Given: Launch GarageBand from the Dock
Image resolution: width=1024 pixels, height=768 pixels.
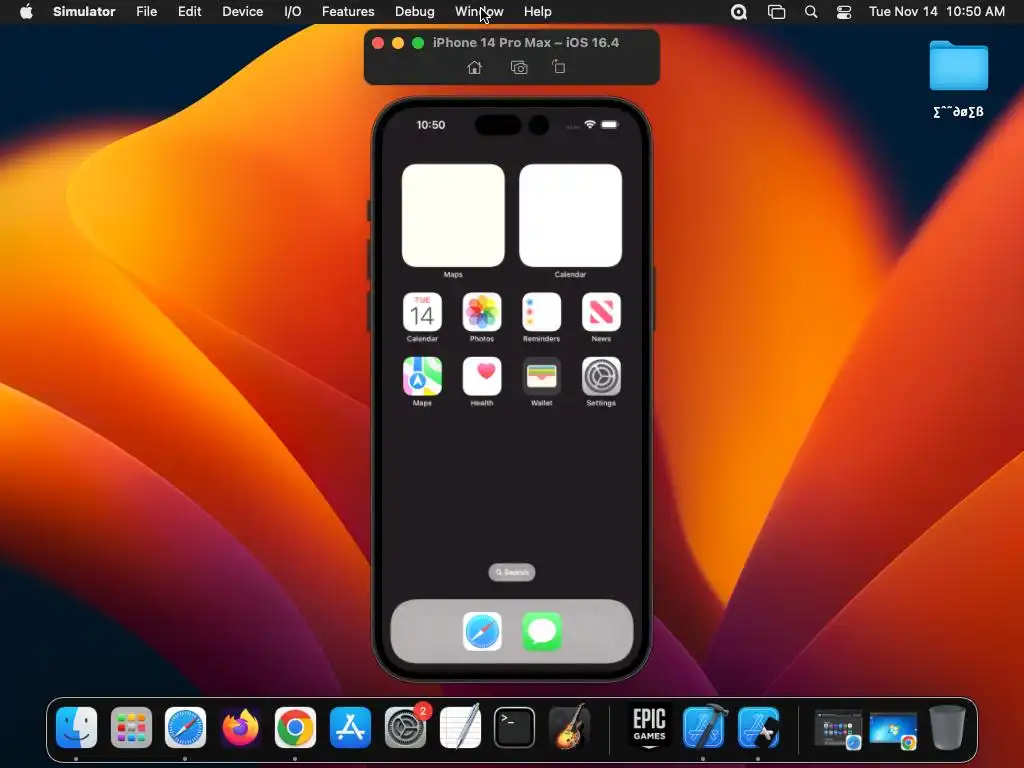Looking at the screenshot, I should coord(569,727).
